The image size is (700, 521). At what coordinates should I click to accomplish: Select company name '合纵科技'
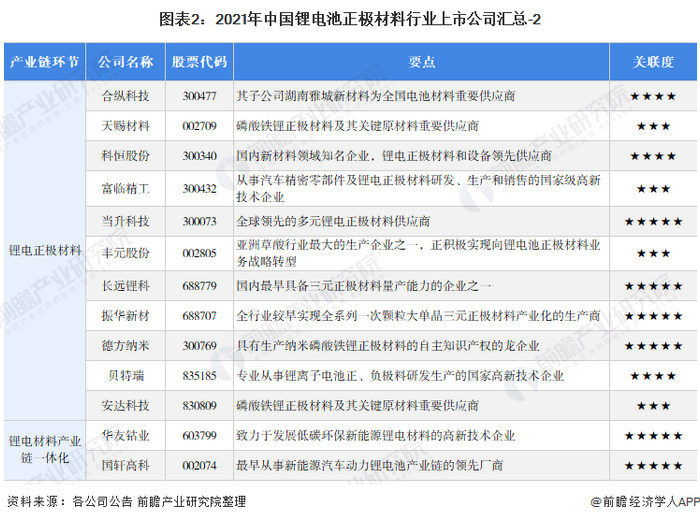click(x=125, y=96)
